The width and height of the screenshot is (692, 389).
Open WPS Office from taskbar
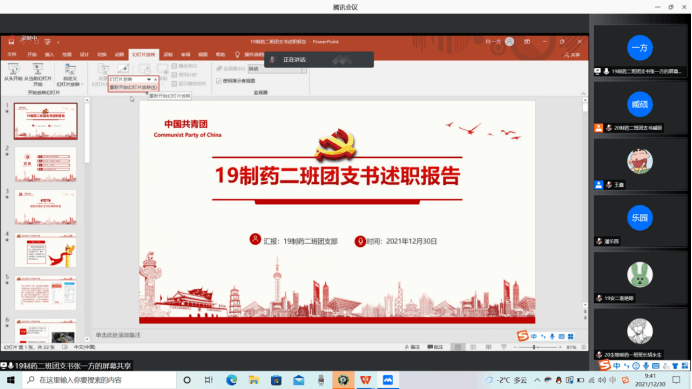point(365,380)
